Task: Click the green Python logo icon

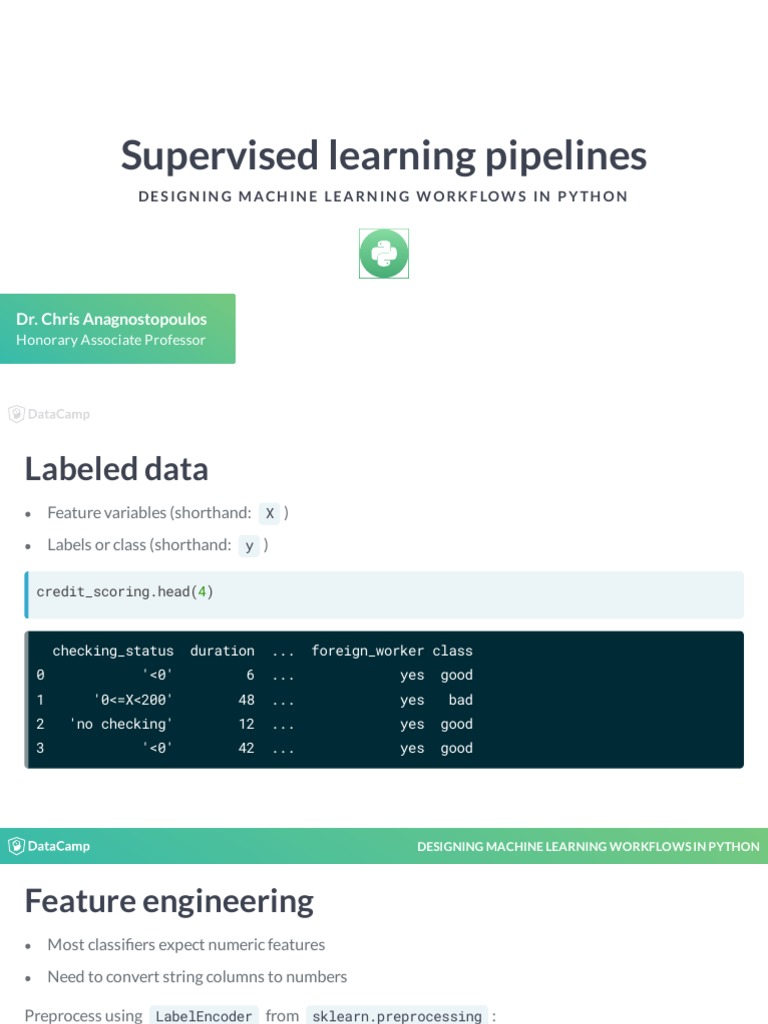Action: pos(384,254)
